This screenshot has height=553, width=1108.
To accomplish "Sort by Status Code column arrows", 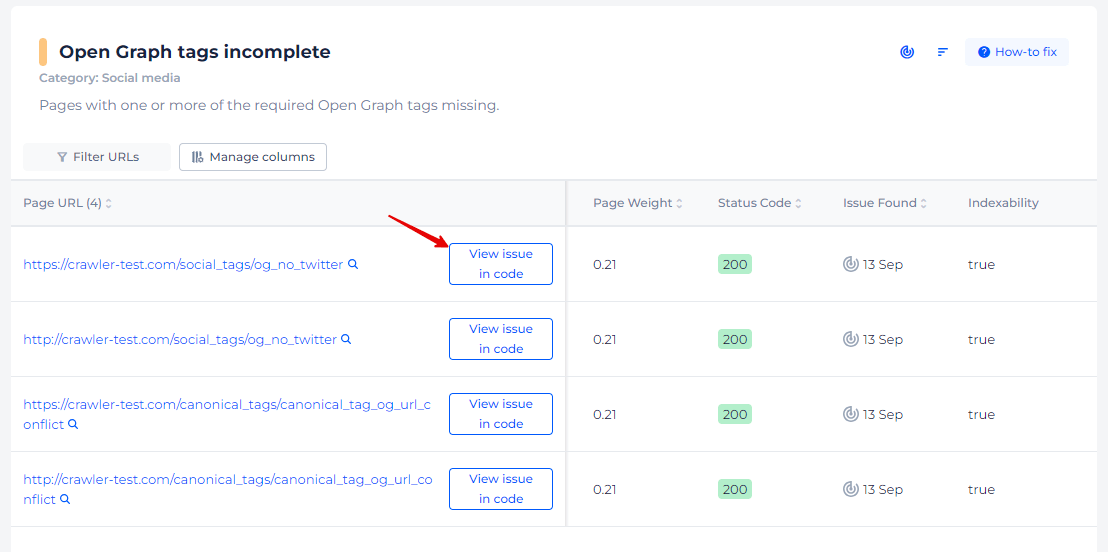I will coord(798,203).
